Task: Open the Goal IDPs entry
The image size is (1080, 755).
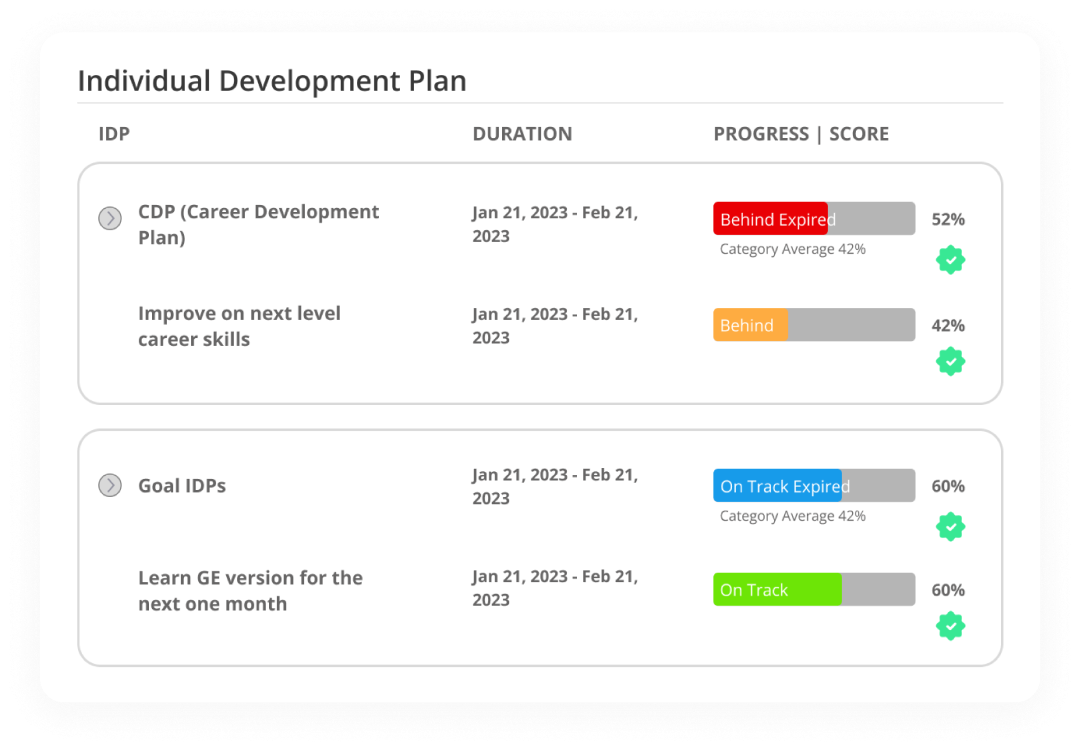Action: pos(182,485)
